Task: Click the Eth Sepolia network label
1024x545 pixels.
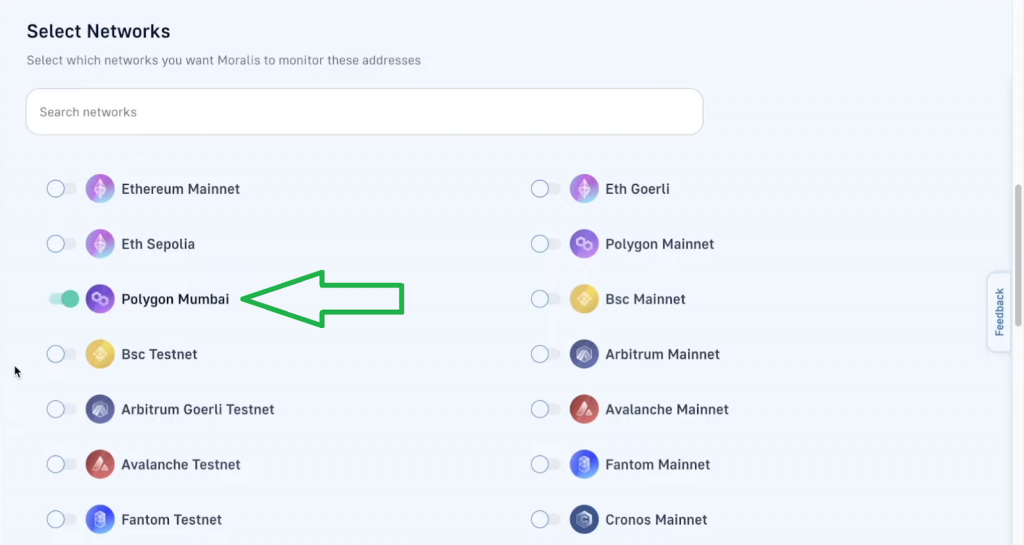Action: click(158, 244)
